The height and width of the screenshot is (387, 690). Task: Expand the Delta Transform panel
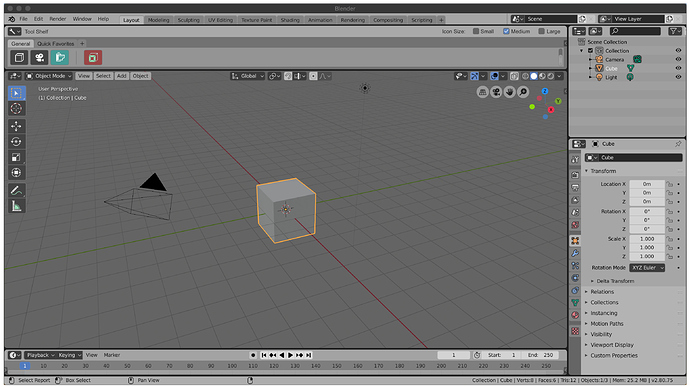(x=615, y=281)
